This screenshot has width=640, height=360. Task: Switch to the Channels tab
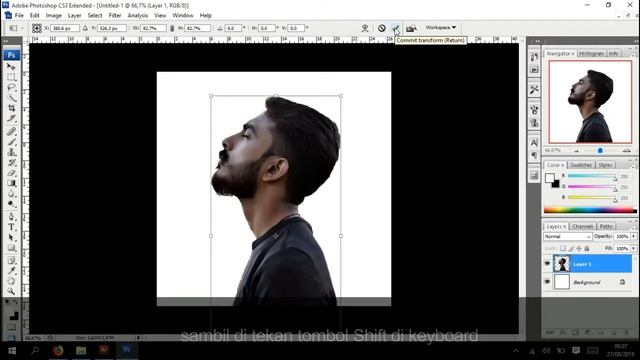point(582,226)
